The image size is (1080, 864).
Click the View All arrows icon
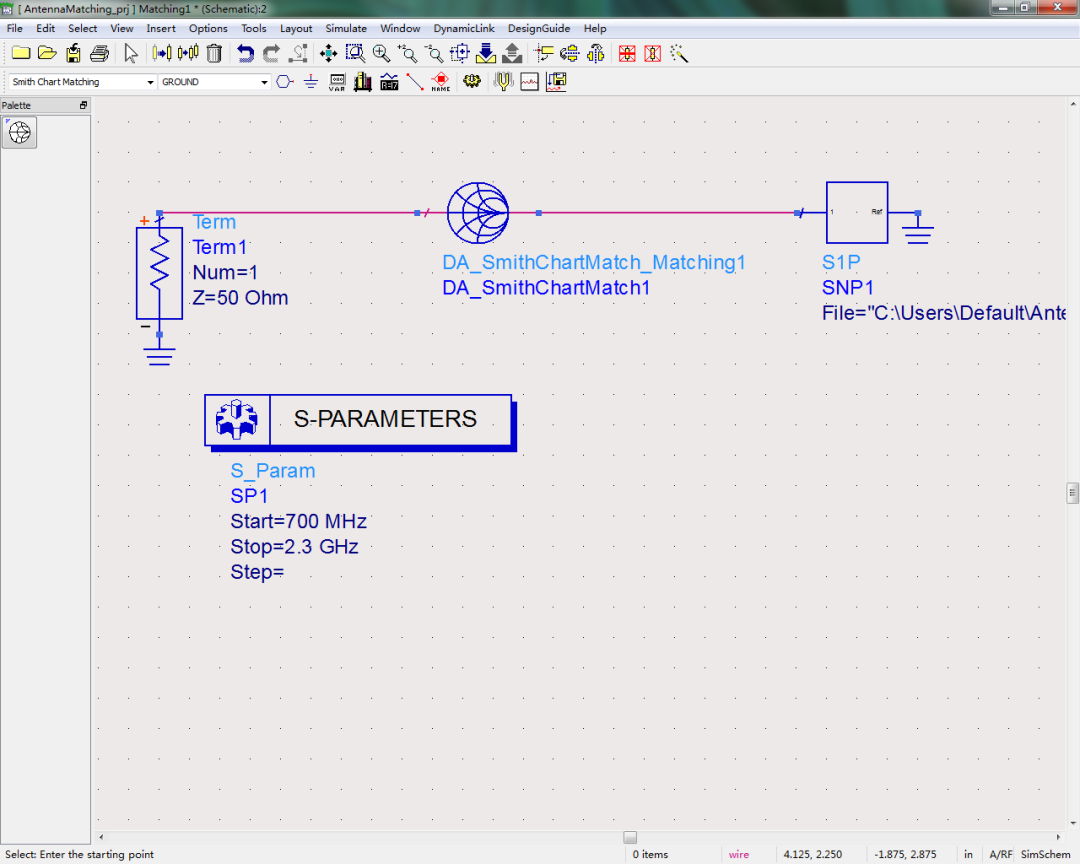[x=329, y=53]
